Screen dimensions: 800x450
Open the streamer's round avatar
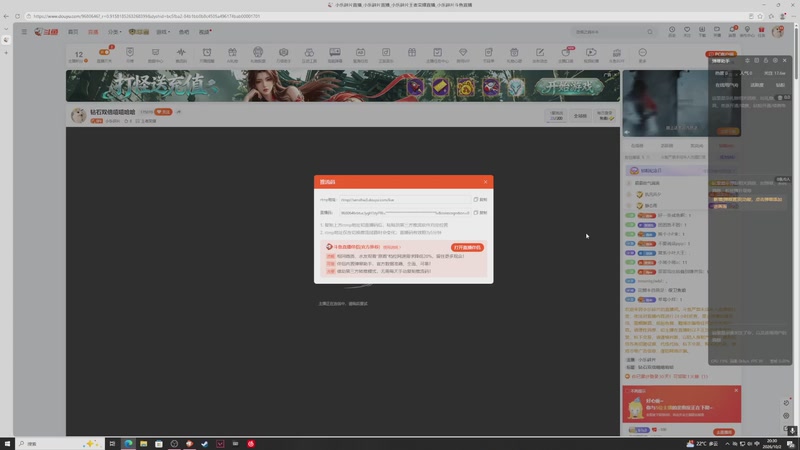(x=79, y=115)
